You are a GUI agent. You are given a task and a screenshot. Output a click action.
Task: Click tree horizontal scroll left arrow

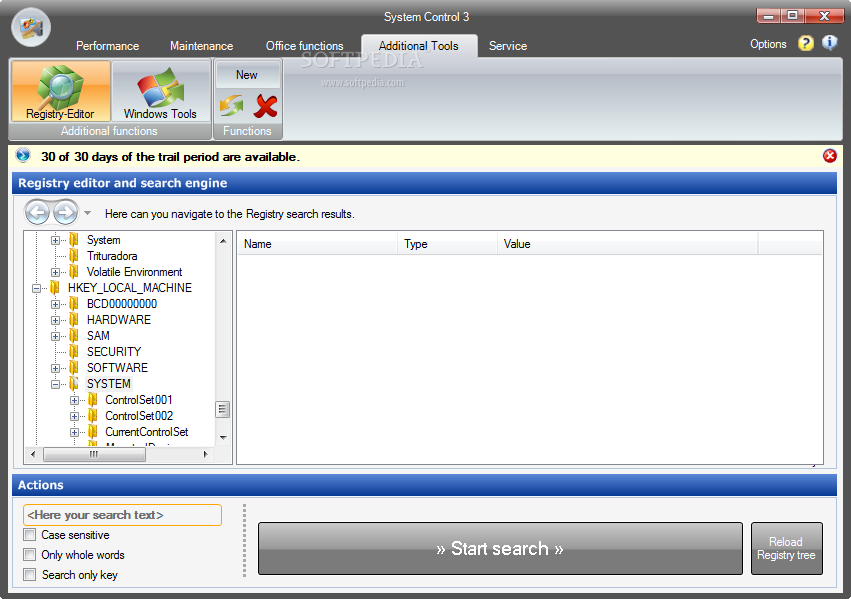[33, 454]
